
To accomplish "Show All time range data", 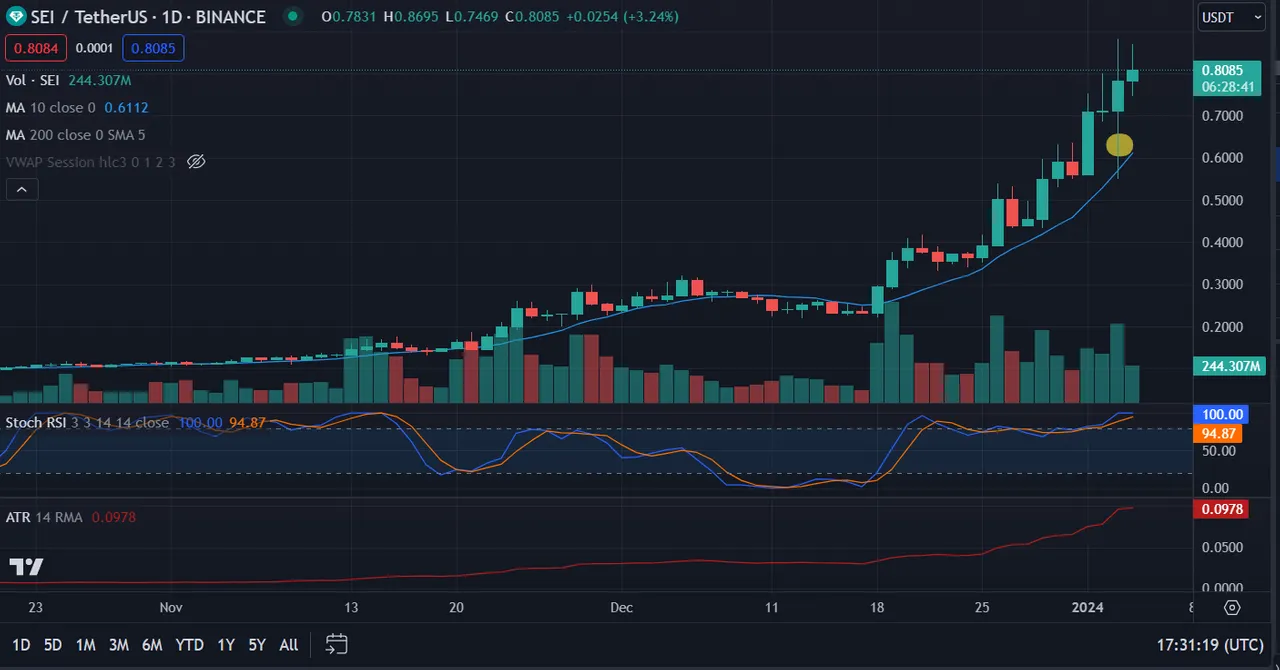I will coord(289,645).
